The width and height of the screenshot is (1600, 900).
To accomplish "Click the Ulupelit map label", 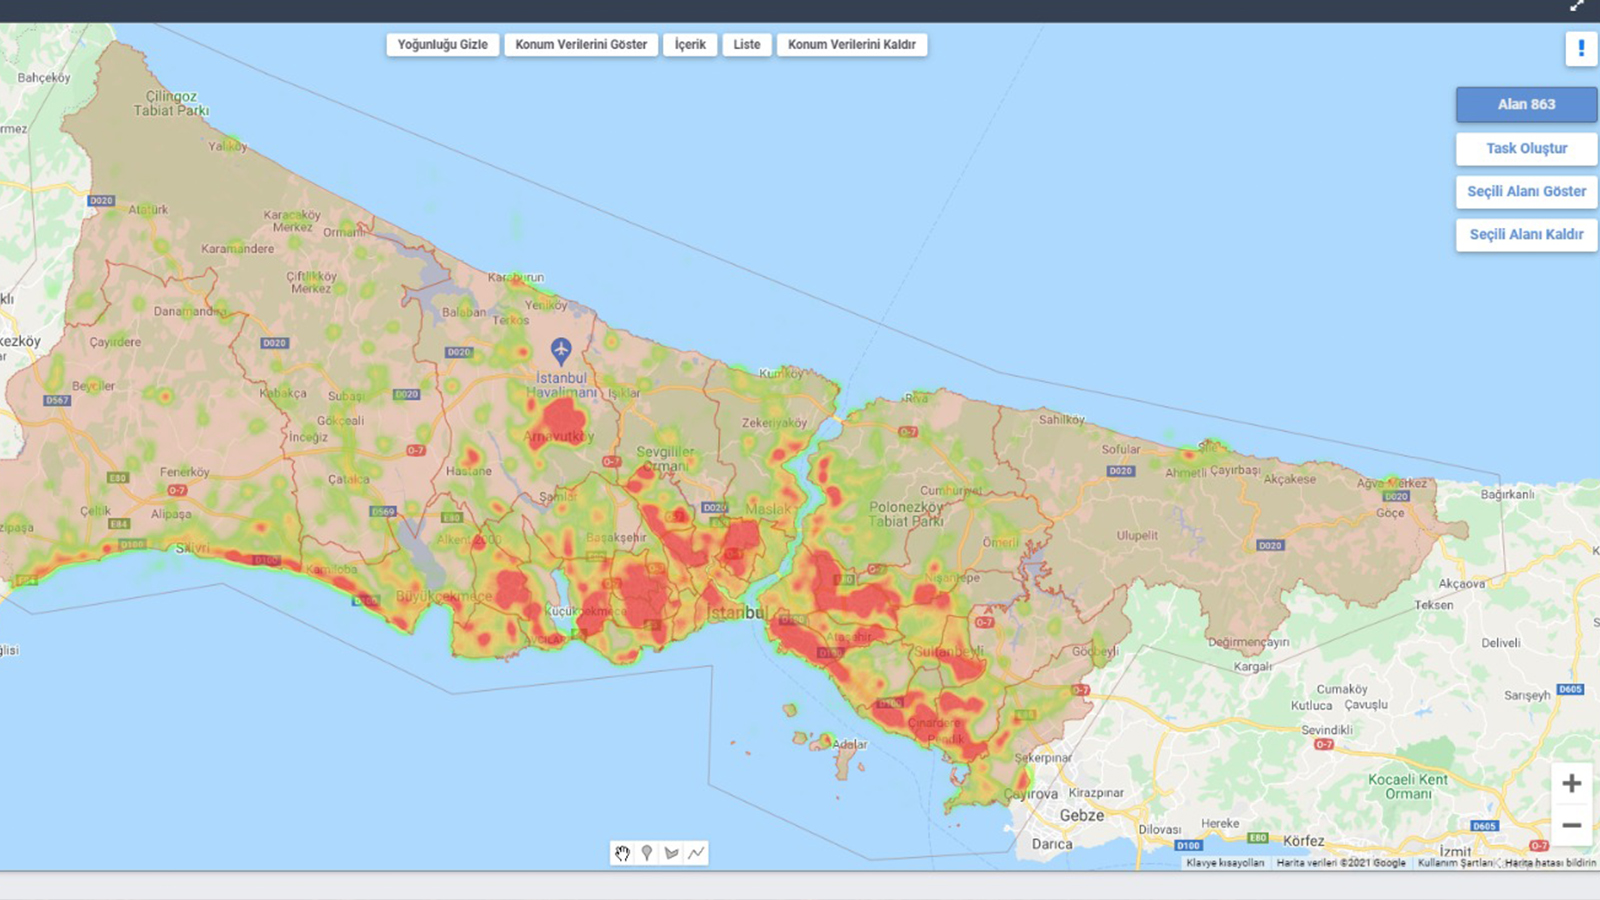I will coord(1137,536).
